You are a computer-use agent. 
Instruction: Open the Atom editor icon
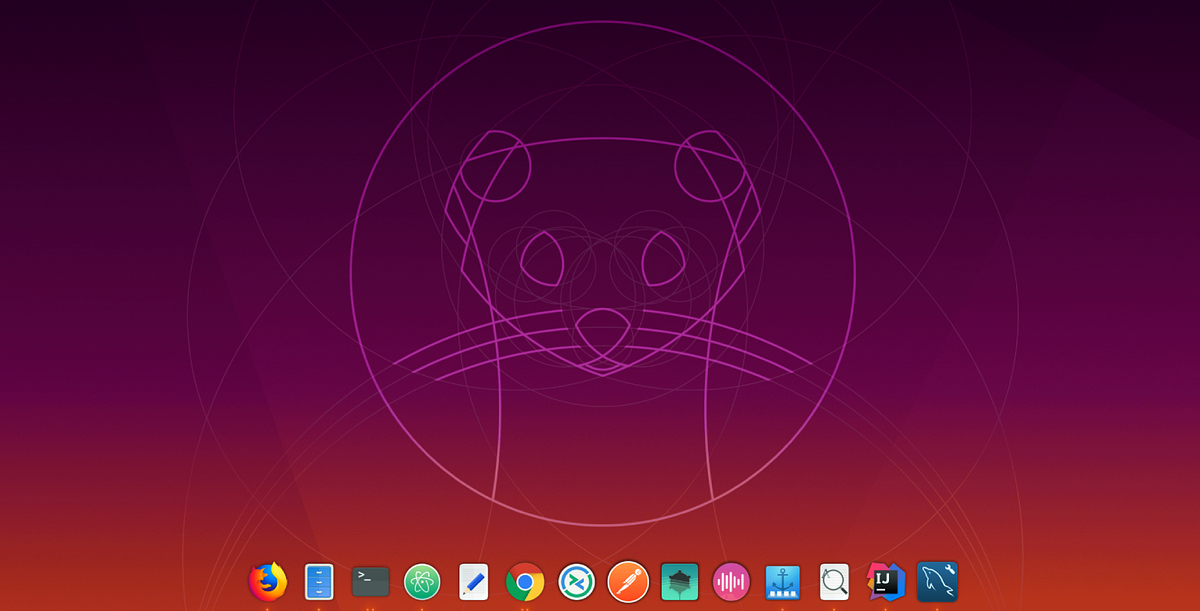[422, 581]
